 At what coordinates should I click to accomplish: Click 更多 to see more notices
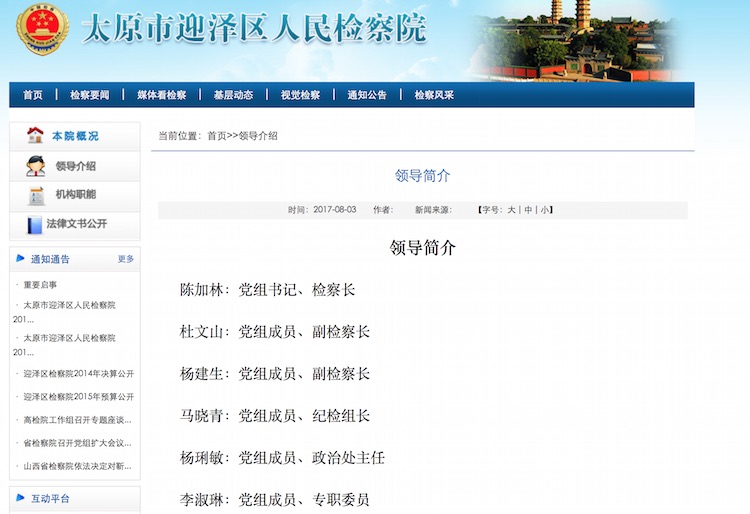(x=126, y=259)
